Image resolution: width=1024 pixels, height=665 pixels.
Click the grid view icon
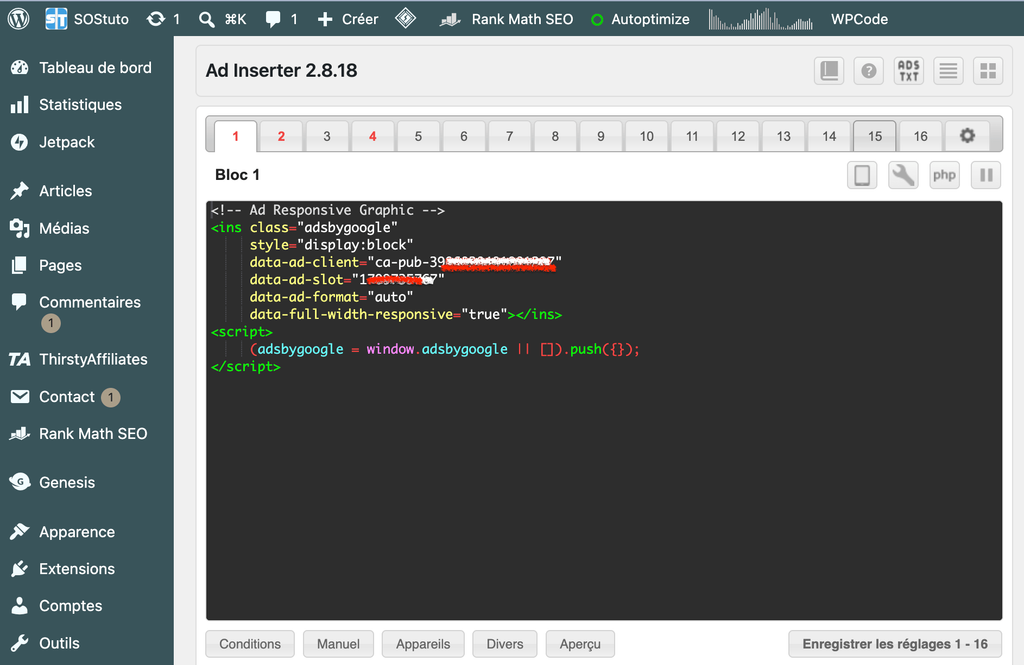pos(988,71)
